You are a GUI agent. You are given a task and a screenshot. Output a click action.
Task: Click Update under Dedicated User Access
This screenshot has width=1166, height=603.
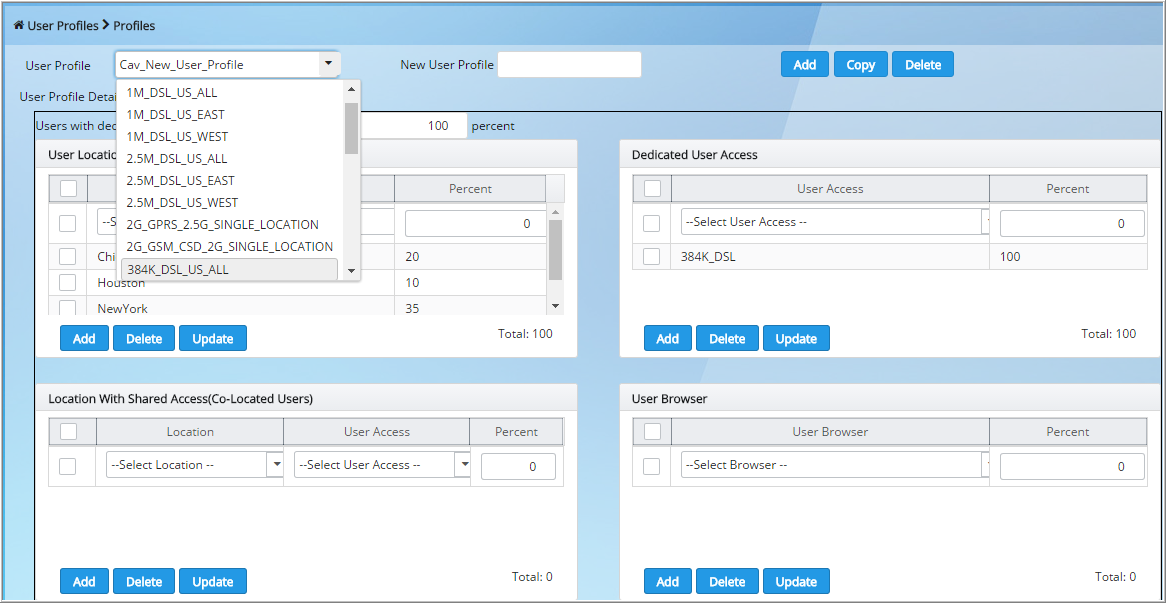click(796, 339)
